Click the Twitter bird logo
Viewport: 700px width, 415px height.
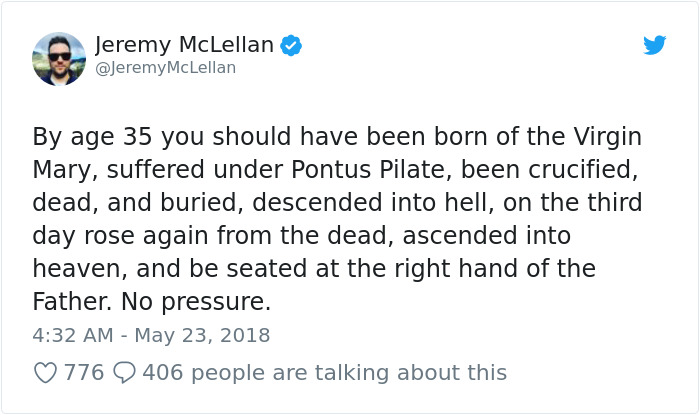[x=654, y=45]
